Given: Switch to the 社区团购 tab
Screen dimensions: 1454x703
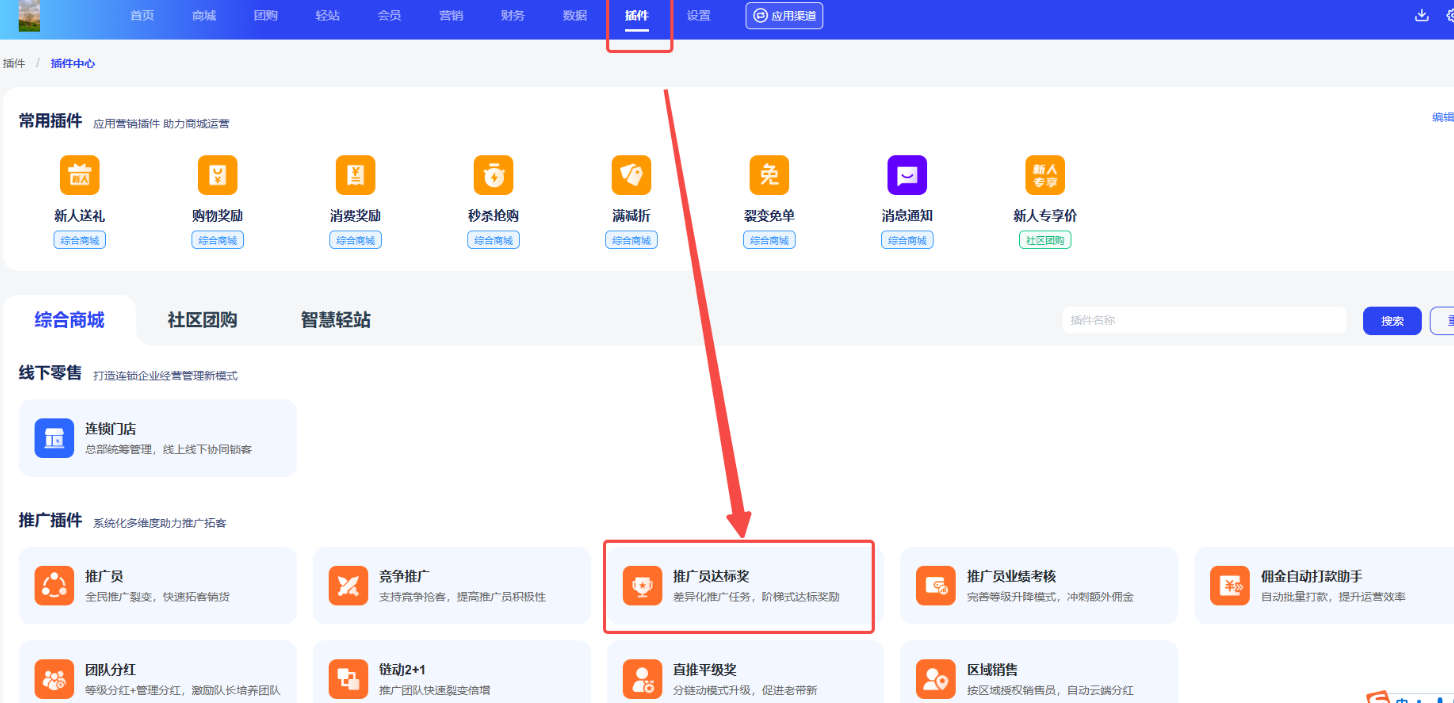Looking at the screenshot, I should (202, 320).
